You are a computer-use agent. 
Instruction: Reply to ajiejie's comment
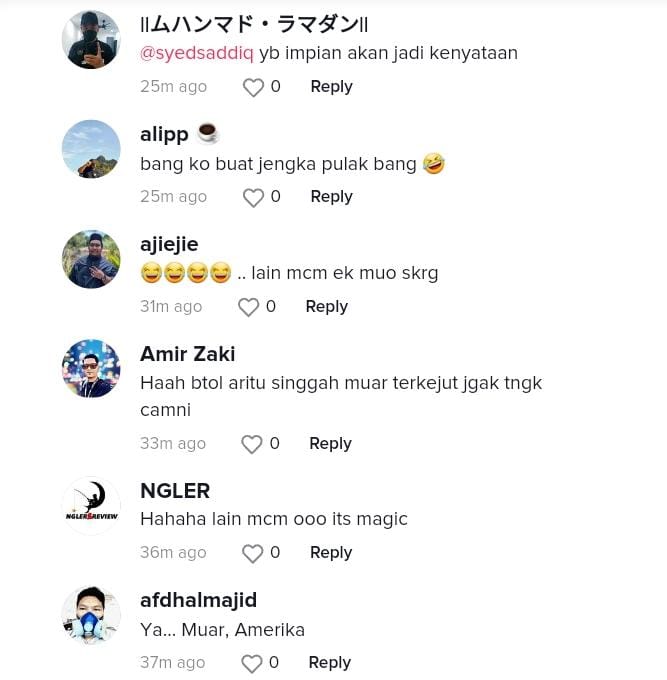(x=326, y=307)
